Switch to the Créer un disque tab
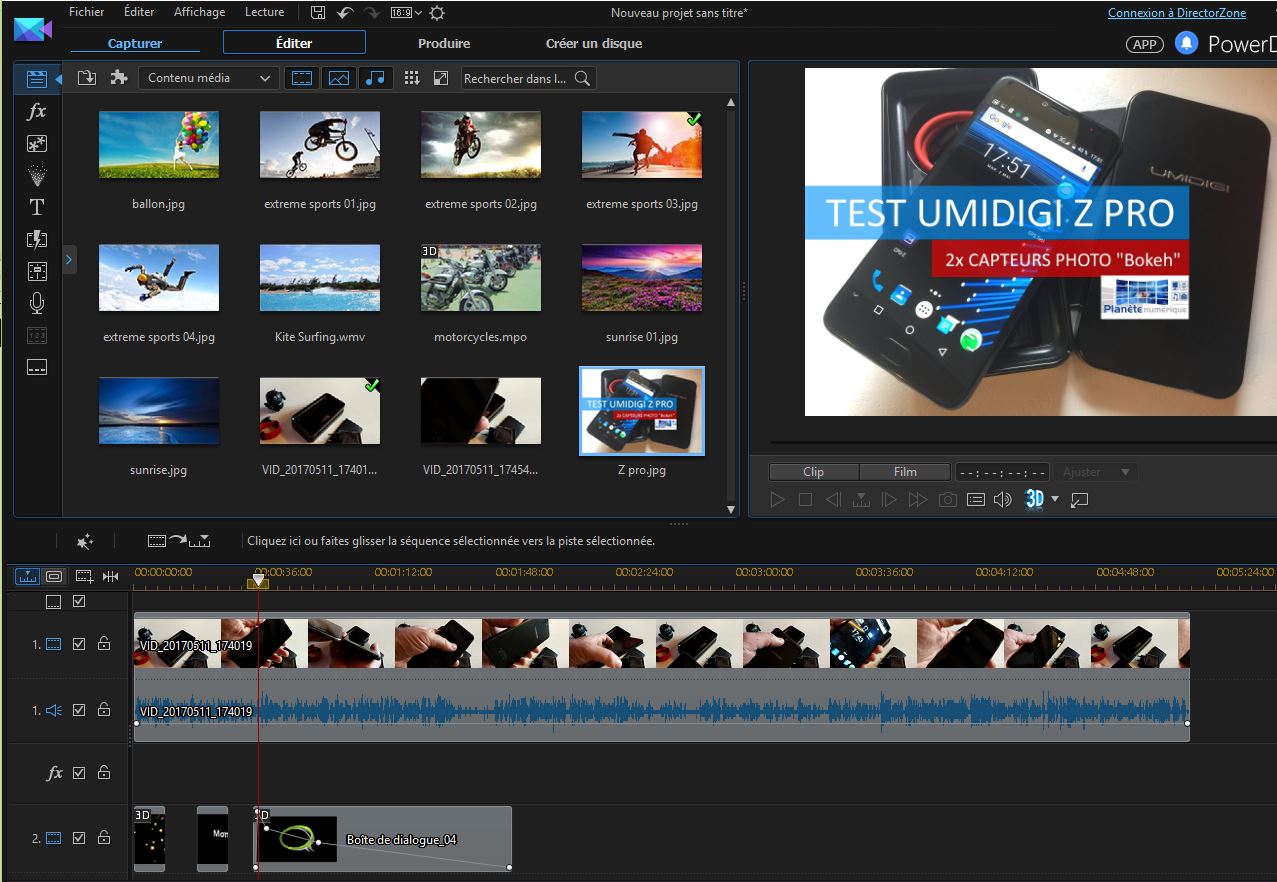 [594, 43]
